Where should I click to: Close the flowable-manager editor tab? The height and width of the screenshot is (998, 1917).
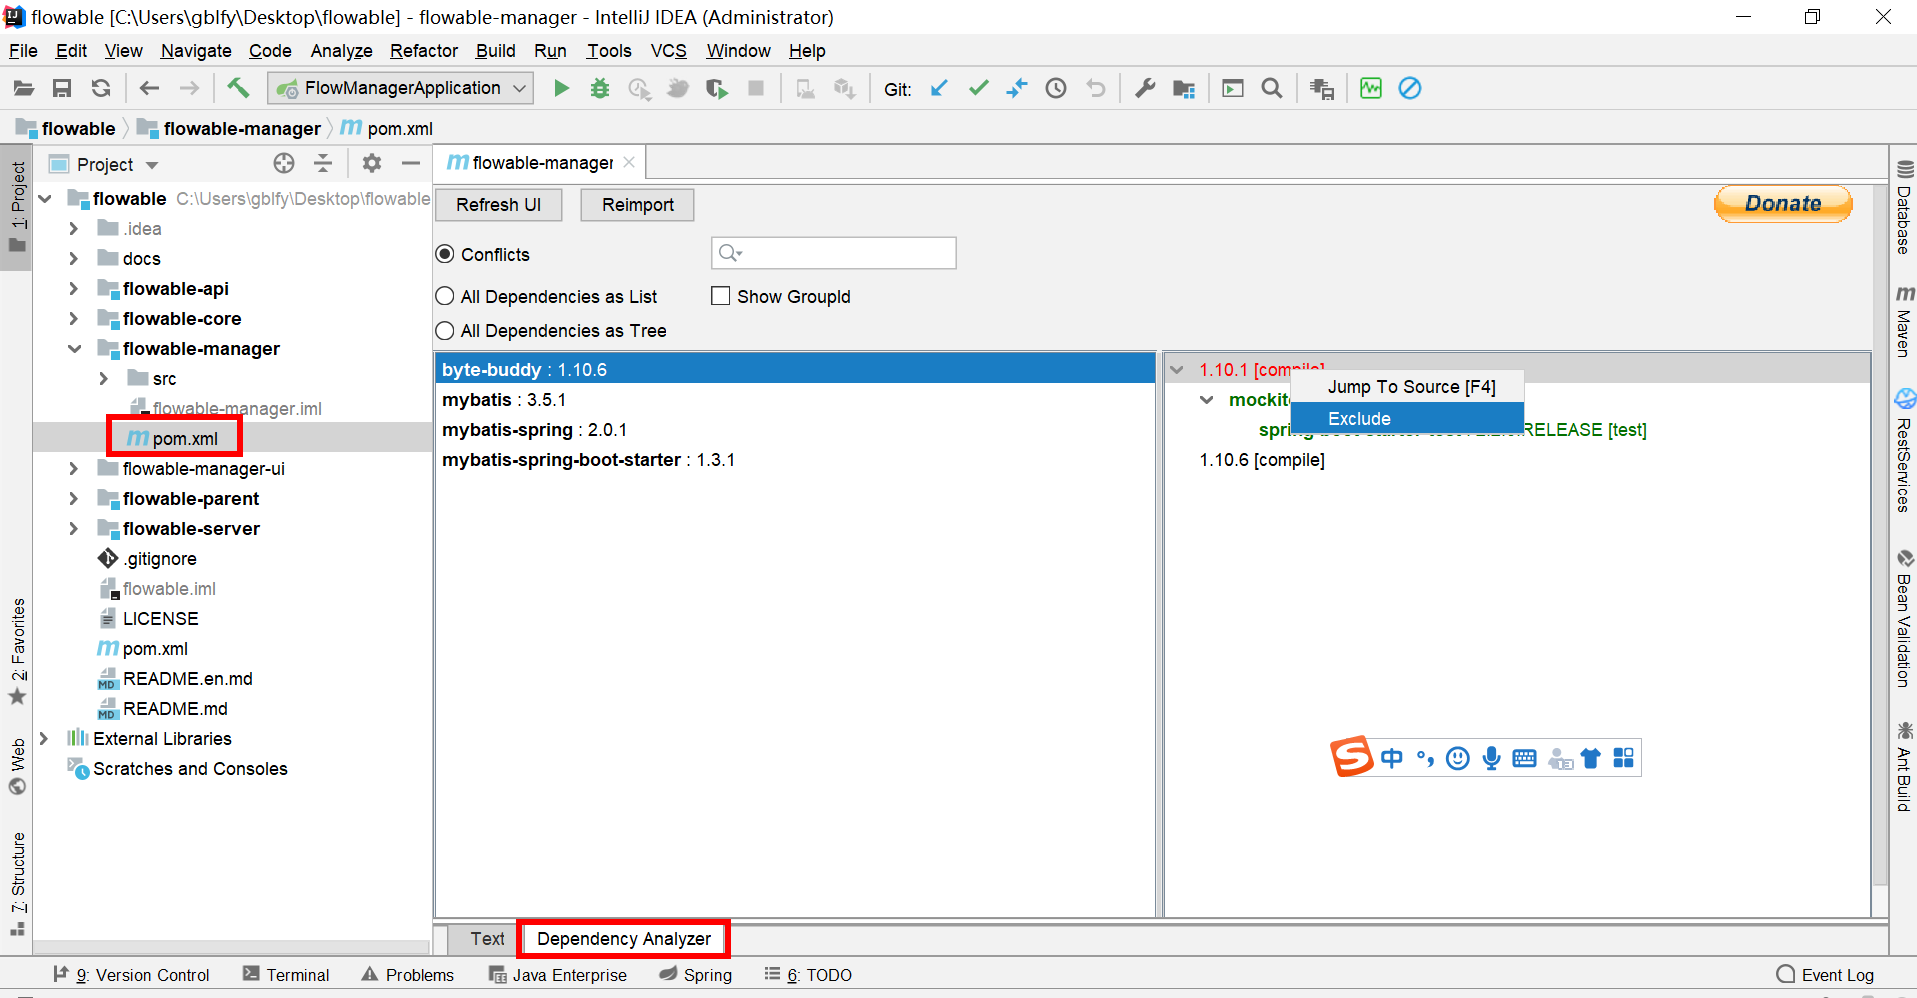[629, 162]
